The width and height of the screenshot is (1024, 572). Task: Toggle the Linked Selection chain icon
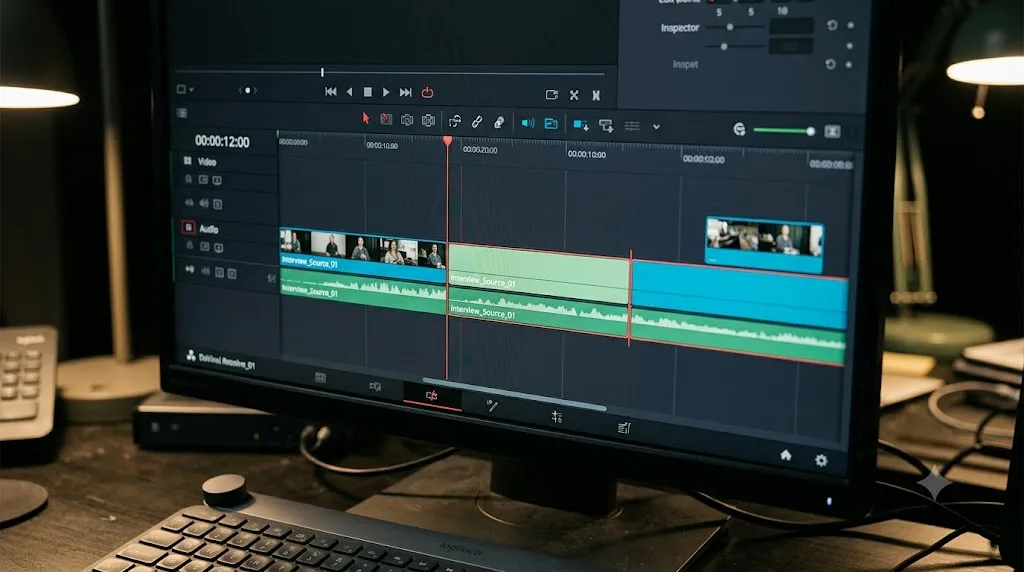(477, 121)
